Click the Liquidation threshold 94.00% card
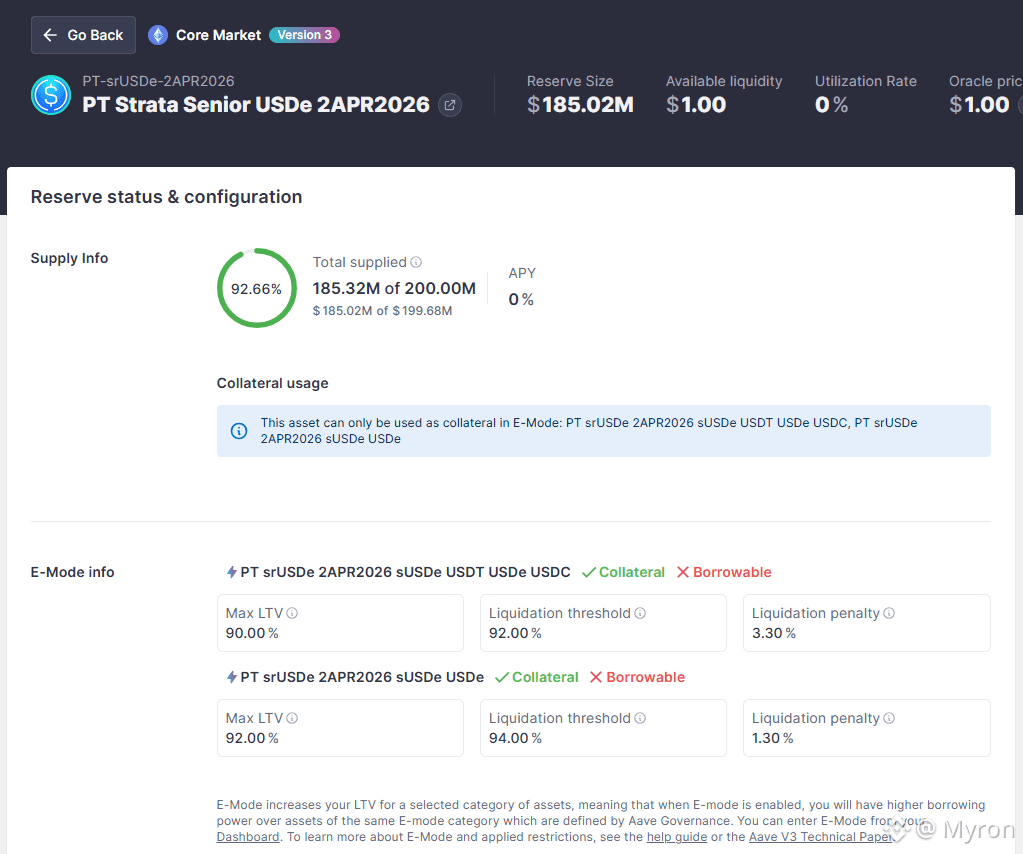The height and width of the screenshot is (854, 1023). coord(603,728)
